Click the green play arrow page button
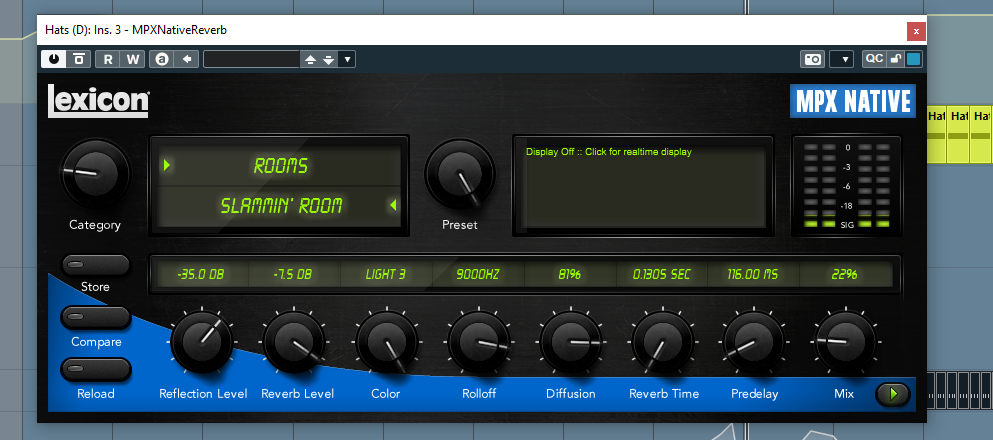 (x=893, y=394)
